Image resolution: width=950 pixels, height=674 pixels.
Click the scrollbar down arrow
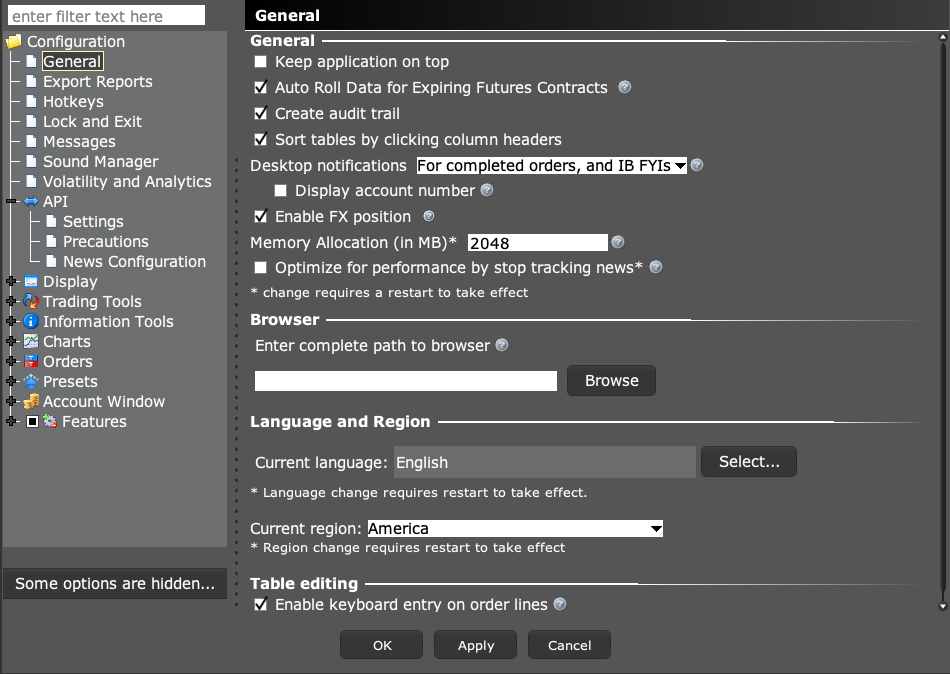(943, 606)
